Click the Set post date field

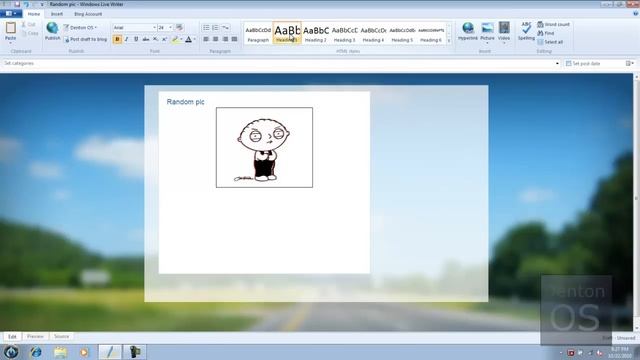[594, 64]
